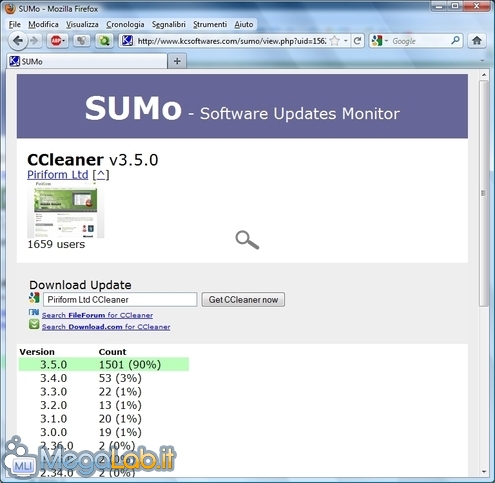Click the Version column header
The height and width of the screenshot is (483, 495).
37,352
